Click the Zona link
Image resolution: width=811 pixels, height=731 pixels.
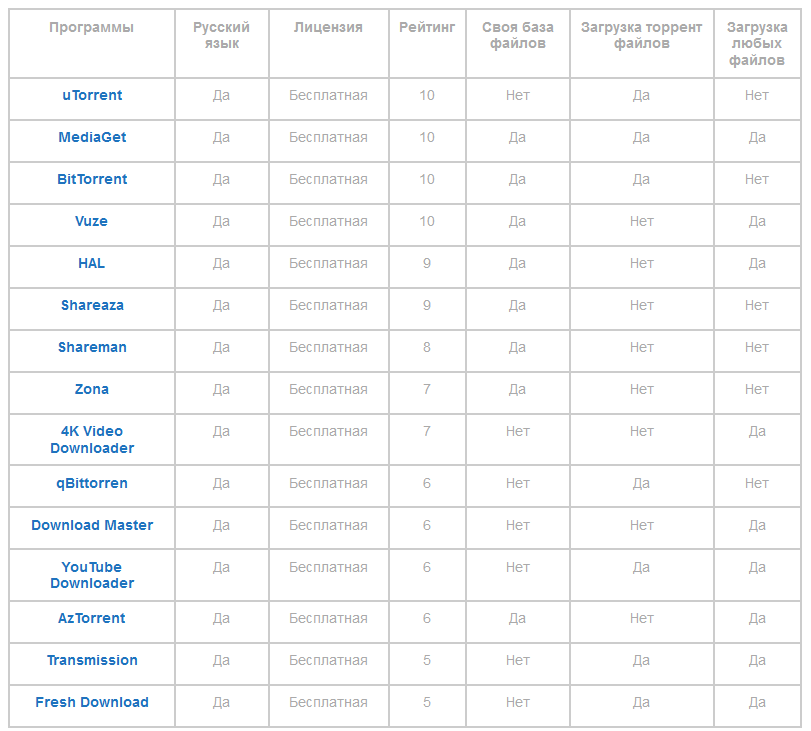click(92, 389)
